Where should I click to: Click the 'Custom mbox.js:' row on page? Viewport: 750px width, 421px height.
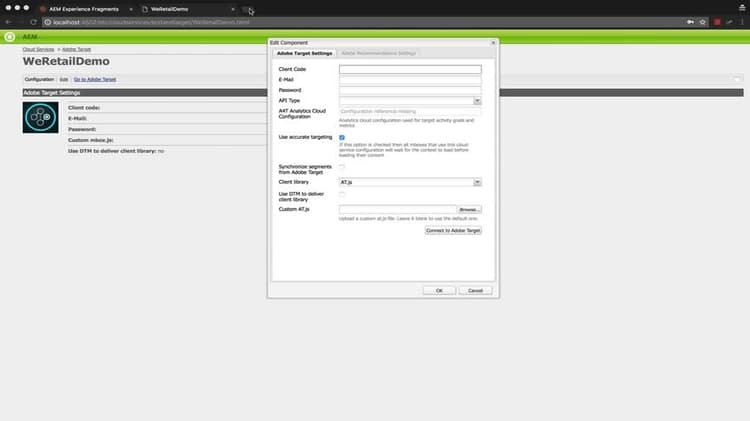167,140
